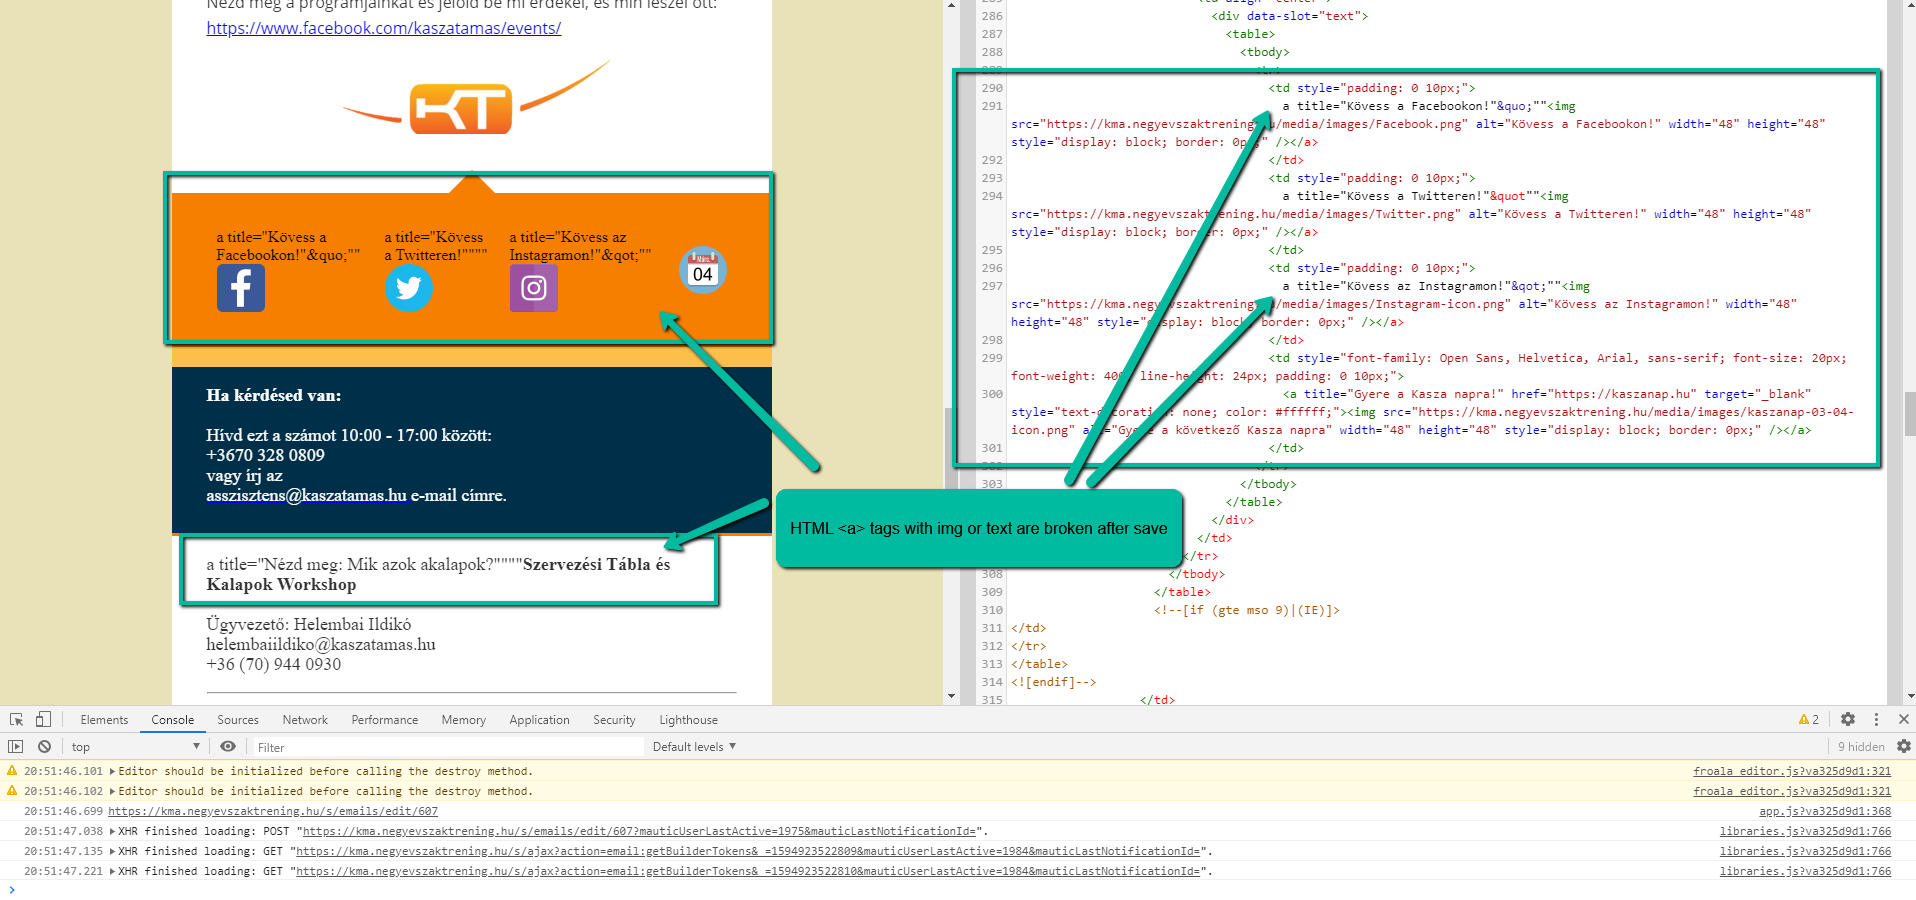Expand the first Editor should be initialized warning
1916x900 pixels.
tap(113, 771)
